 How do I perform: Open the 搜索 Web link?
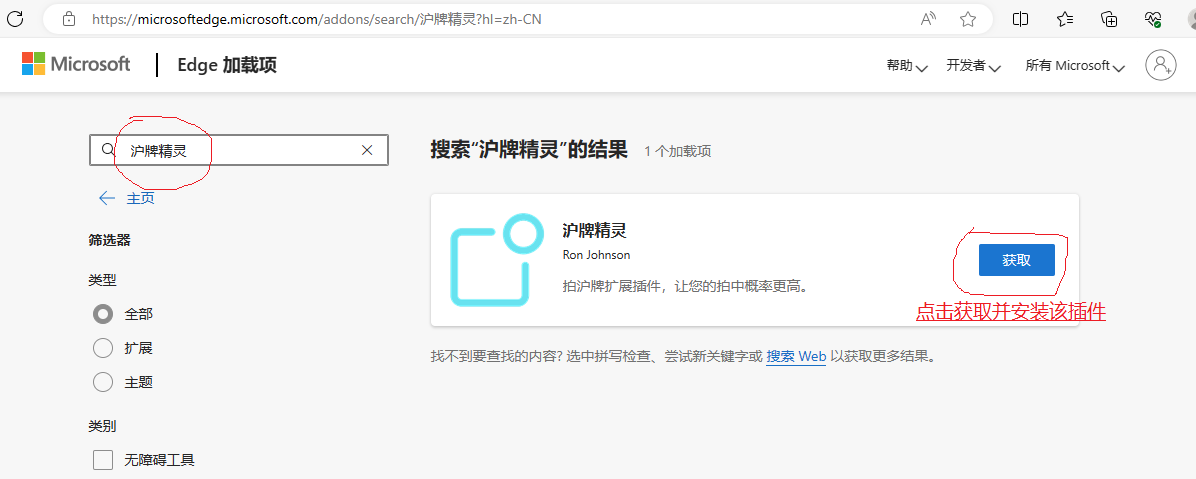(796, 356)
